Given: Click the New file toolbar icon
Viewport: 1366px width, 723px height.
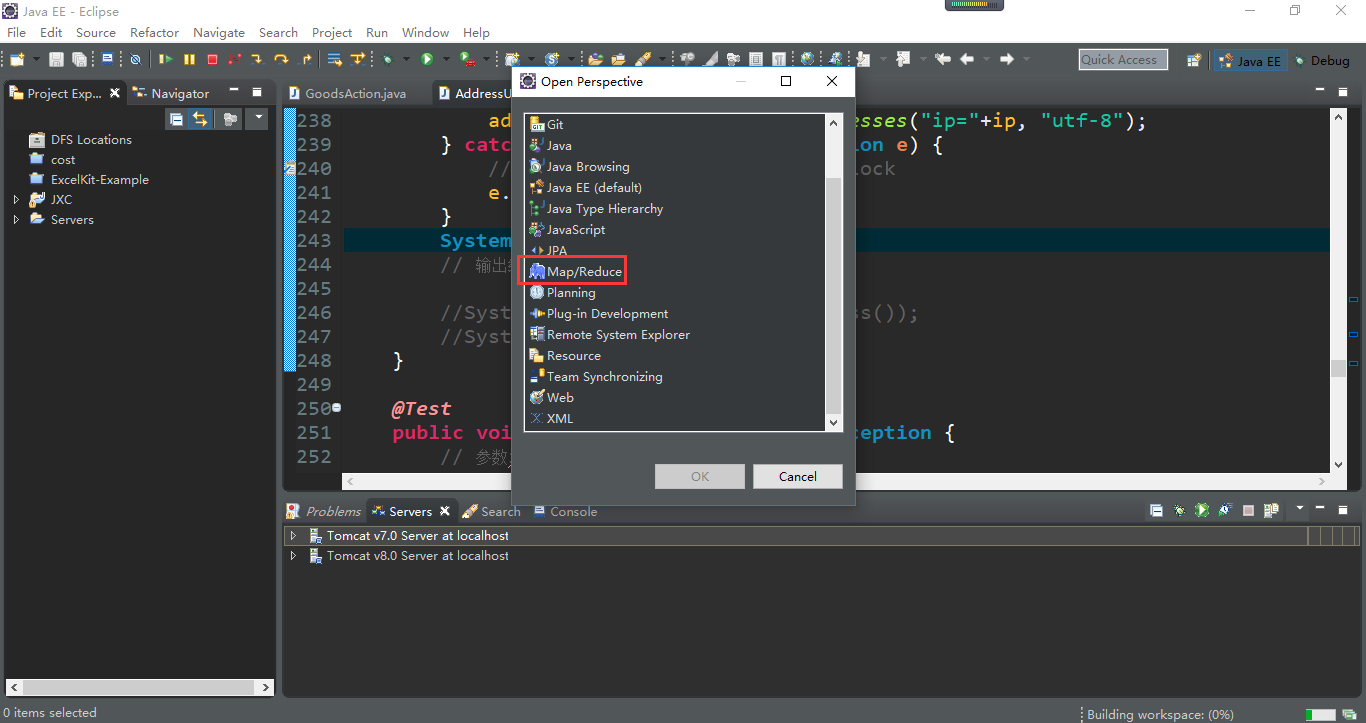Looking at the screenshot, I should (x=15, y=60).
